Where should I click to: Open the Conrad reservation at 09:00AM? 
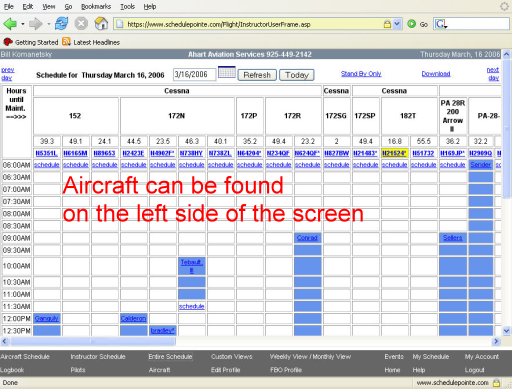[x=307, y=238]
